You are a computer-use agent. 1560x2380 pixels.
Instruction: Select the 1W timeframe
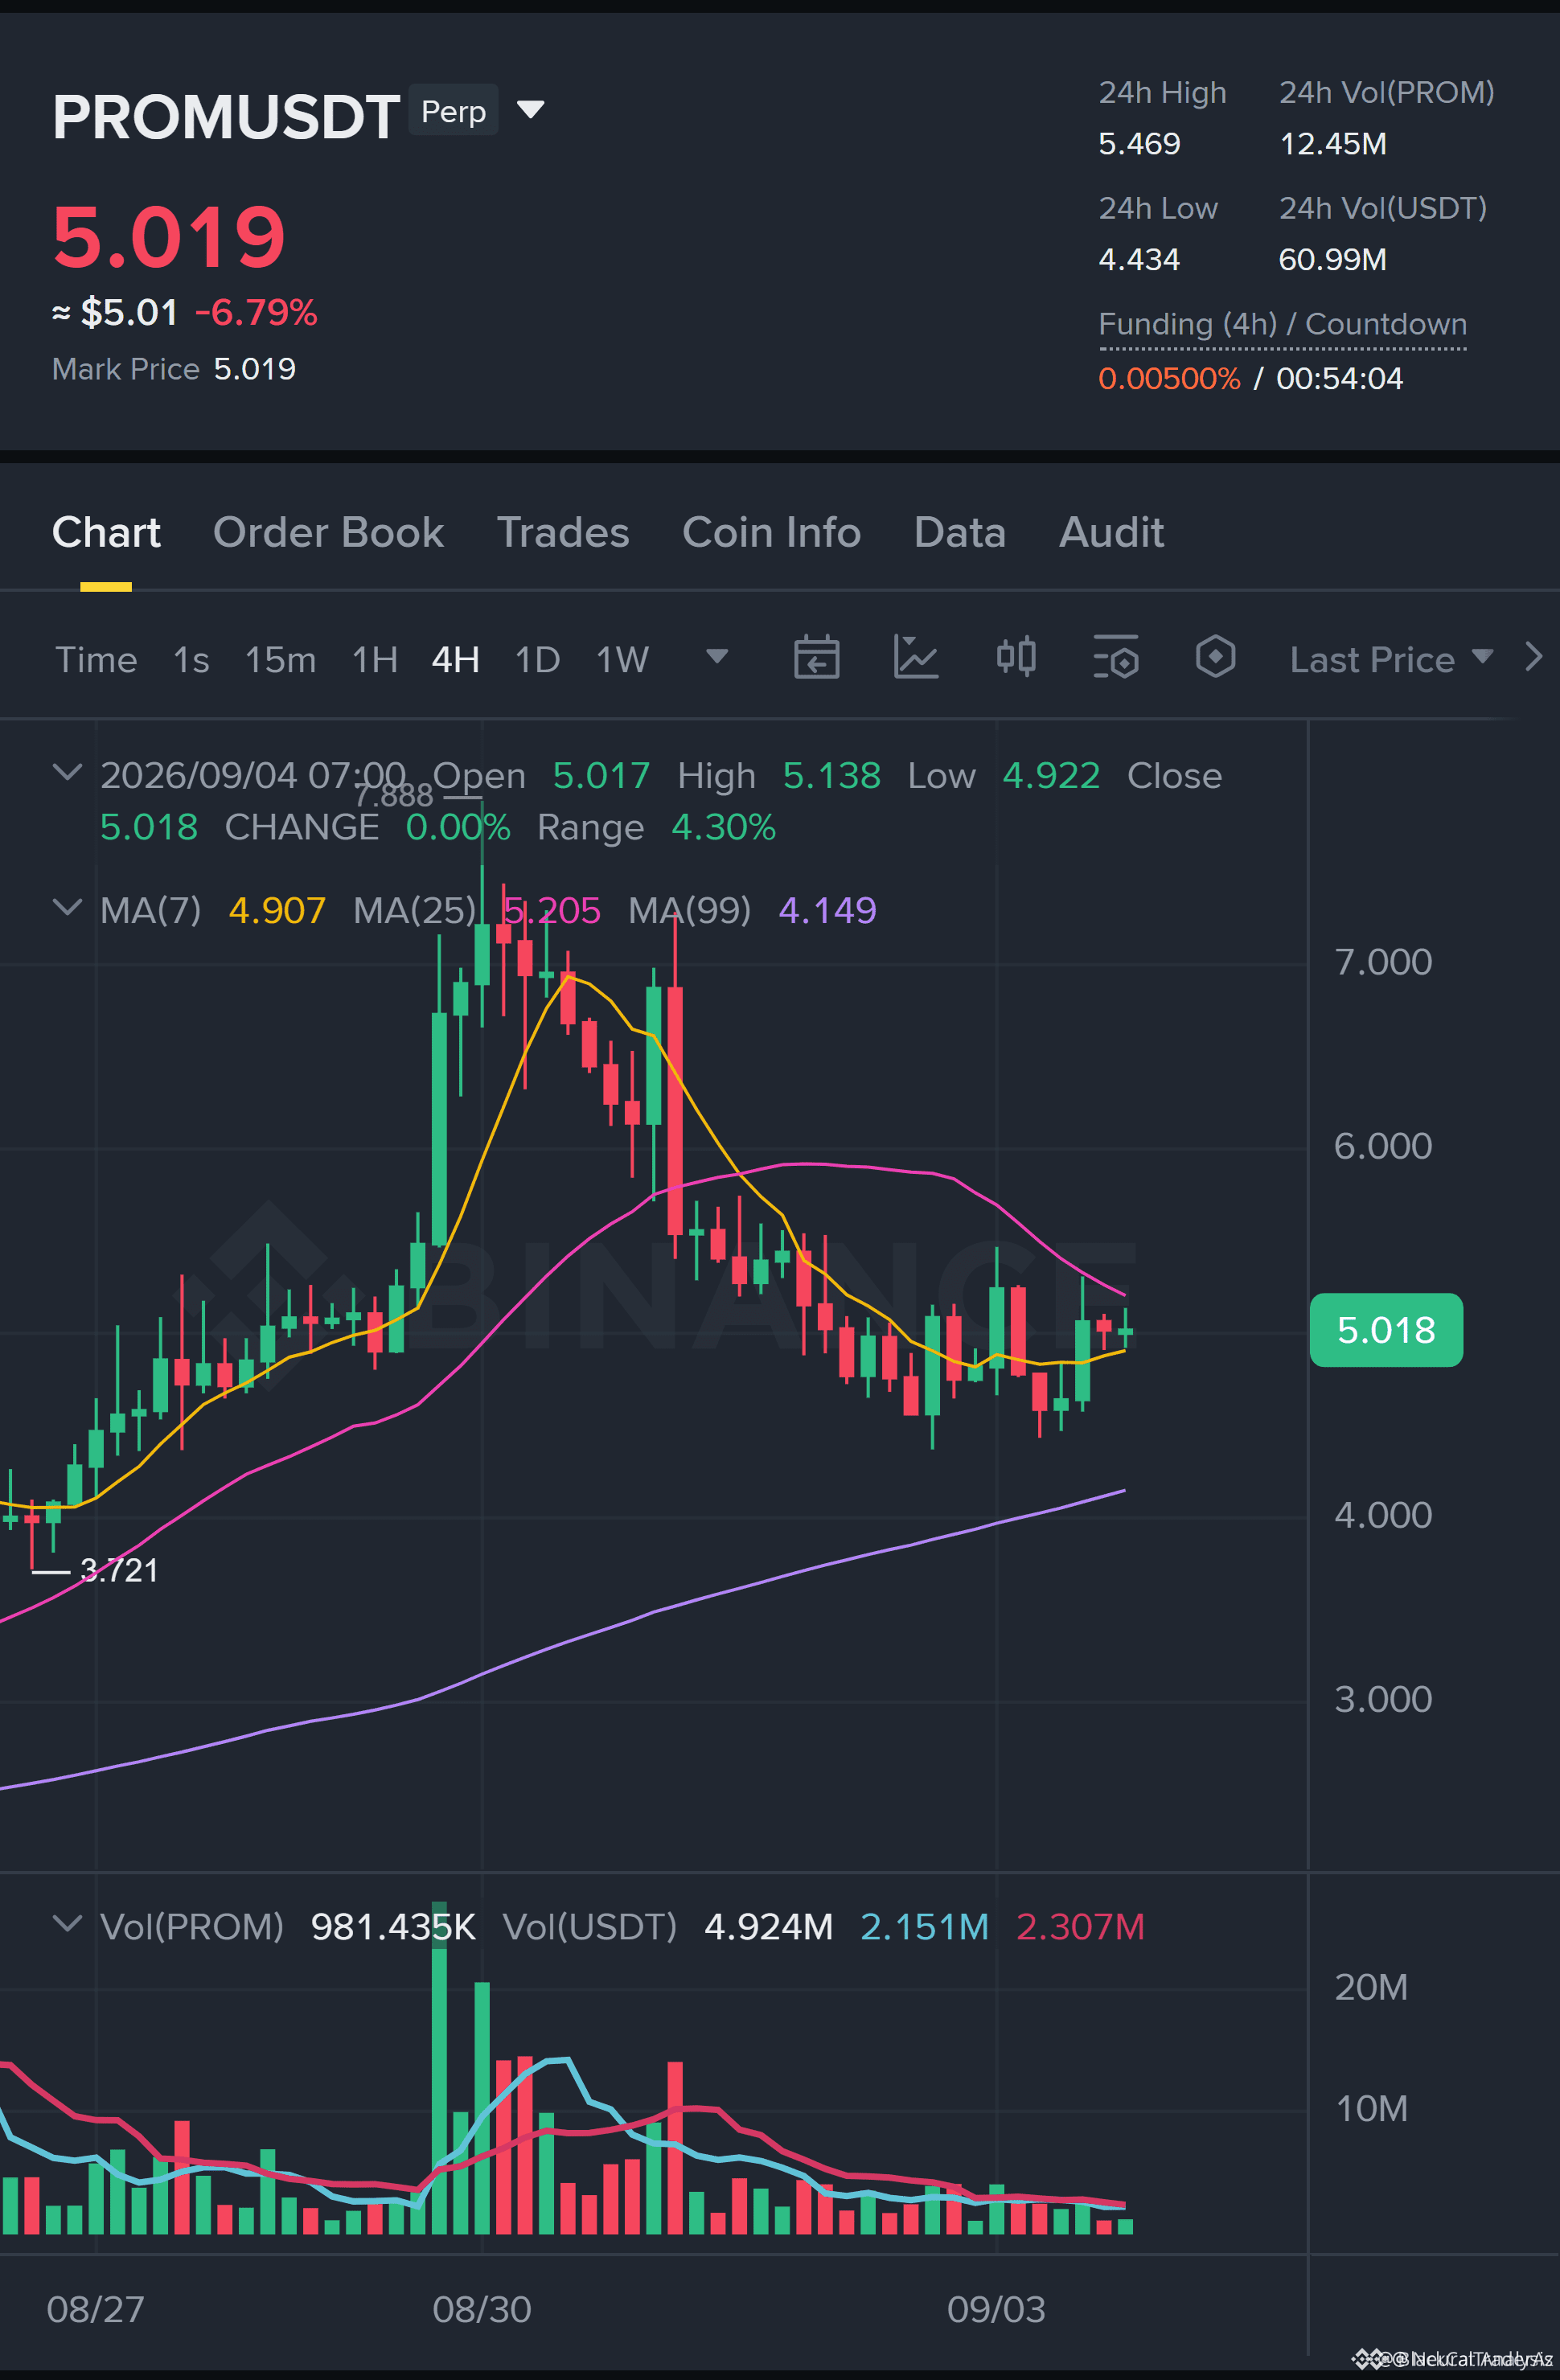pos(622,660)
